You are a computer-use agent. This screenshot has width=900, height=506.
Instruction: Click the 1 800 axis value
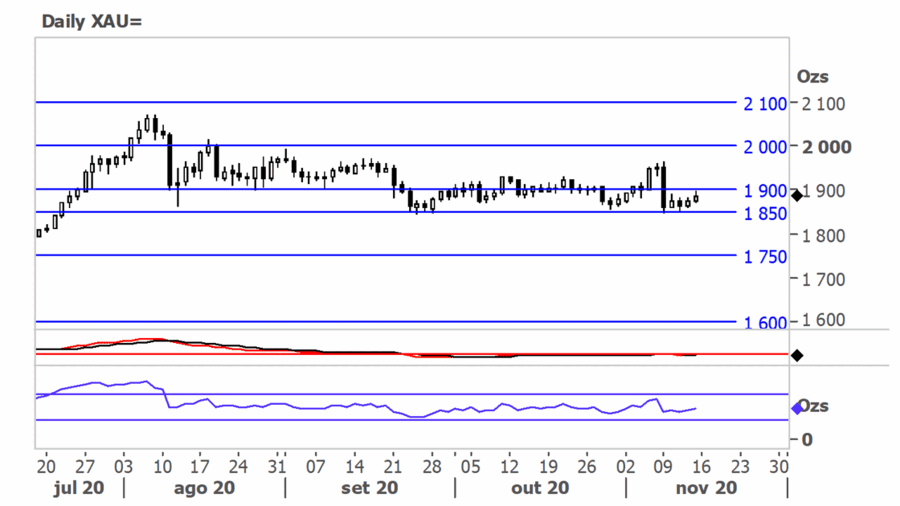click(x=823, y=235)
